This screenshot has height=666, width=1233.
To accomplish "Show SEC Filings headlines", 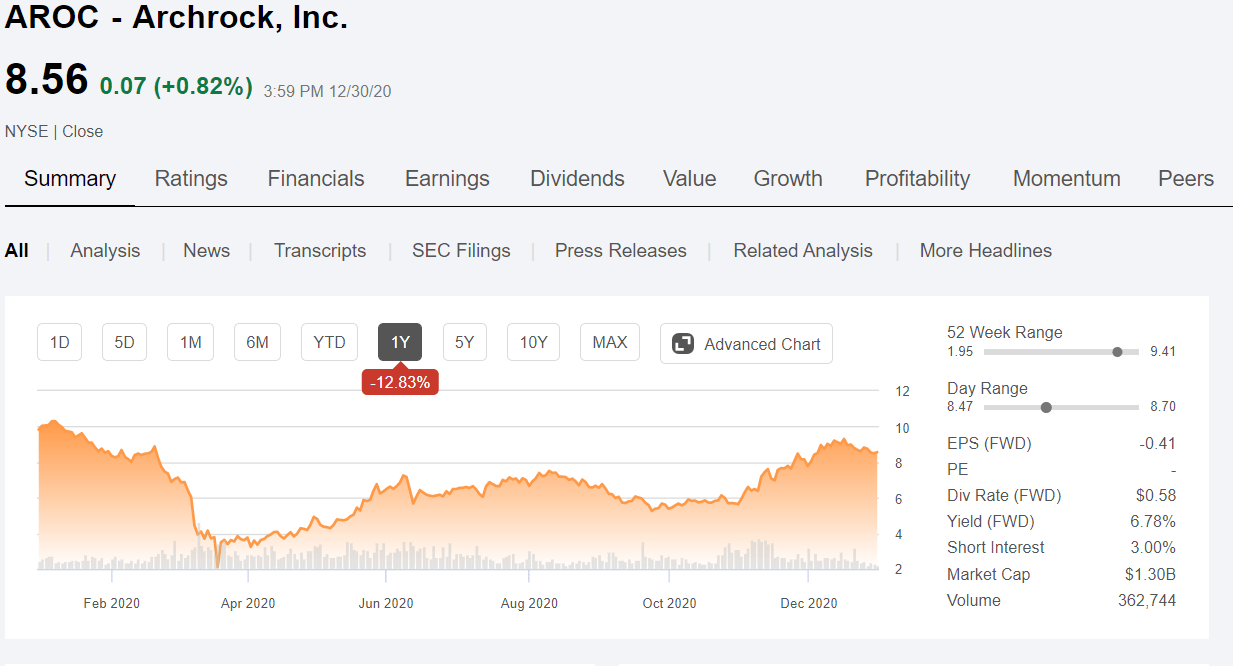I will pos(461,251).
